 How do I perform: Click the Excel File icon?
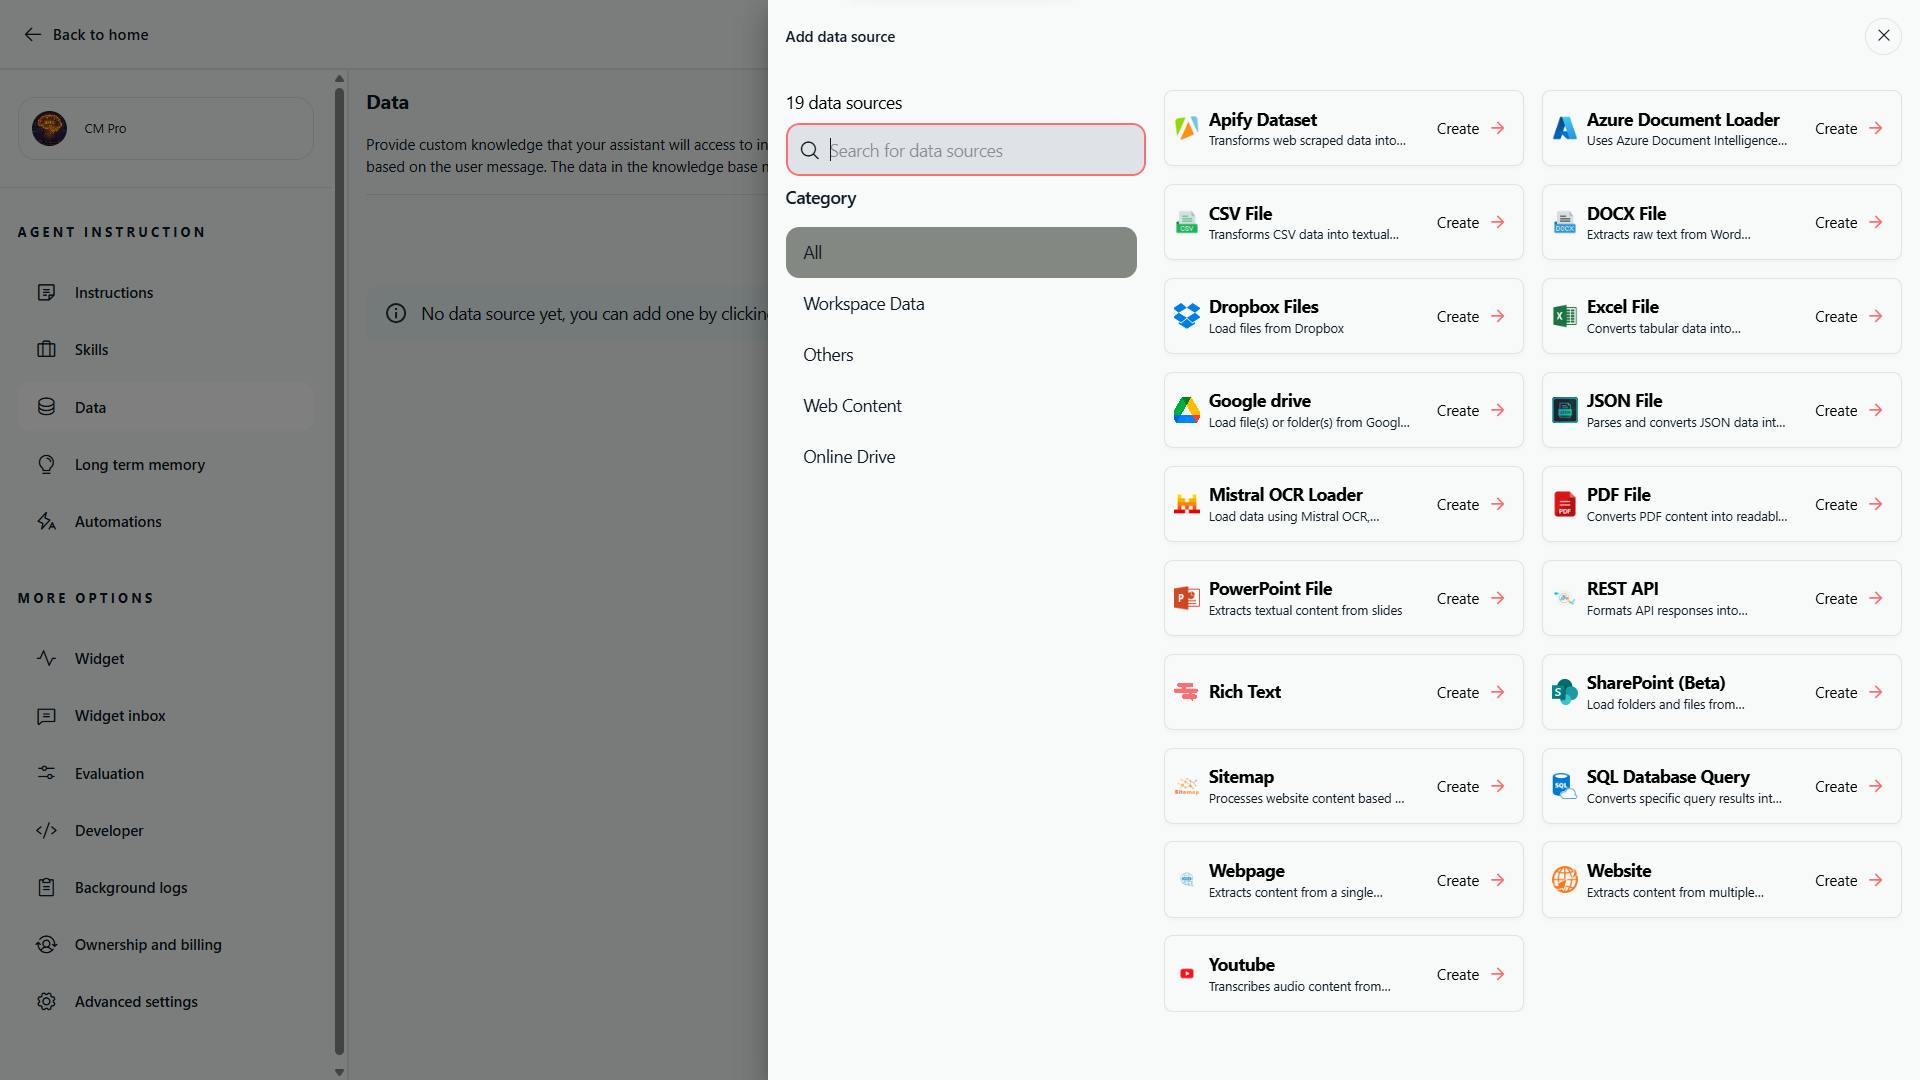pyautogui.click(x=1564, y=316)
